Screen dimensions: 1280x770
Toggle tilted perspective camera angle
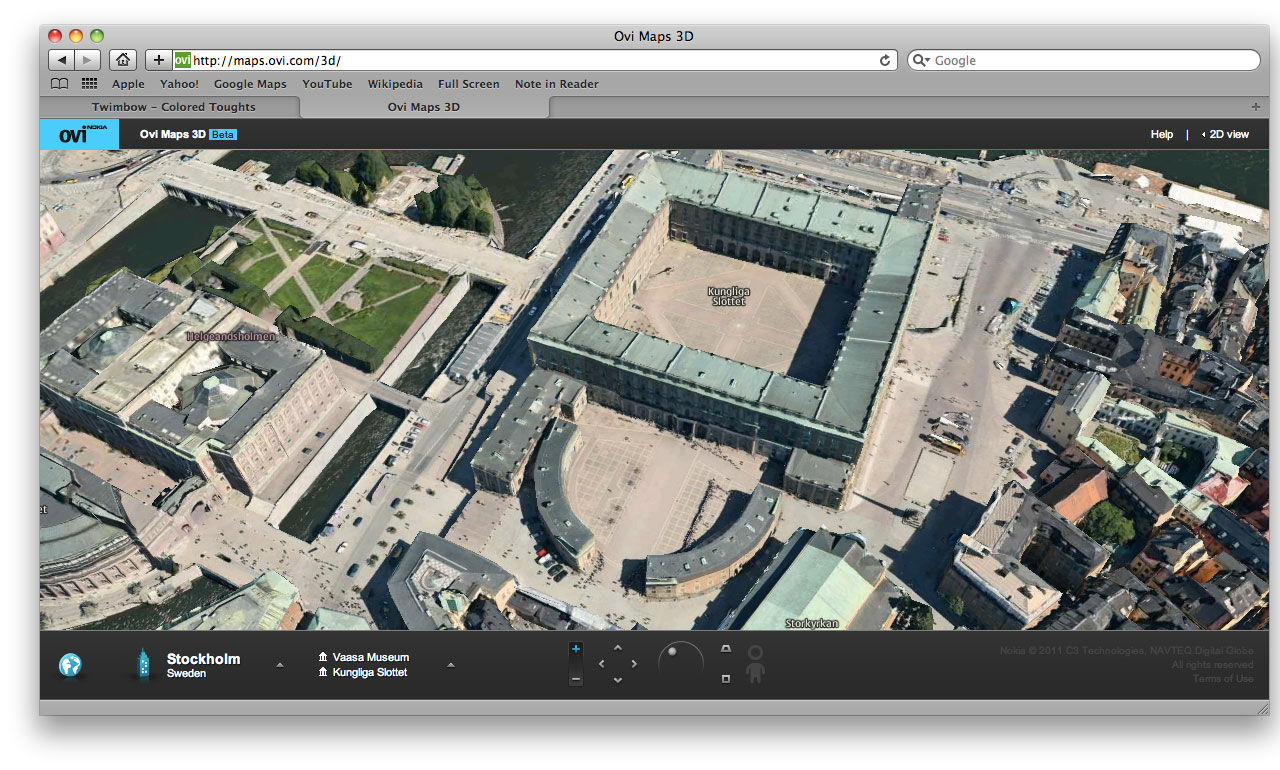click(x=726, y=649)
